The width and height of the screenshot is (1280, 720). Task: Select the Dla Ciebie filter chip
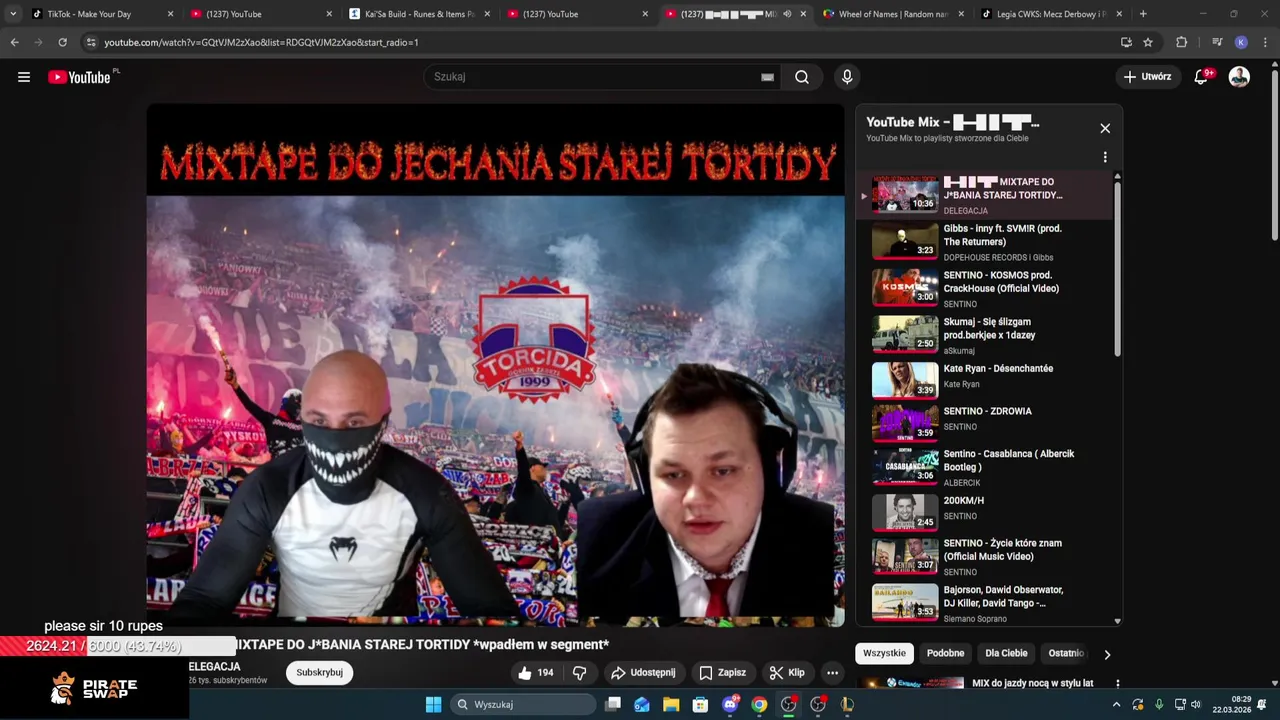1006,653
